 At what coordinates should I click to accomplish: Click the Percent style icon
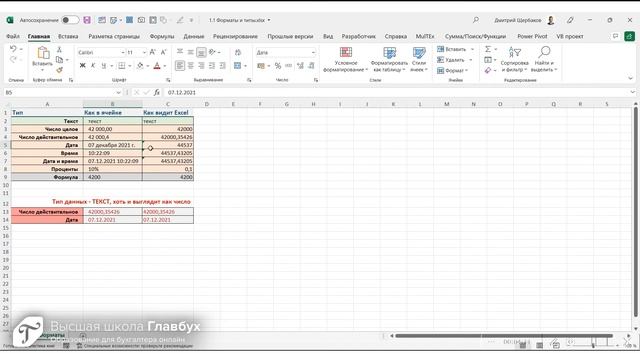point(278,66)
